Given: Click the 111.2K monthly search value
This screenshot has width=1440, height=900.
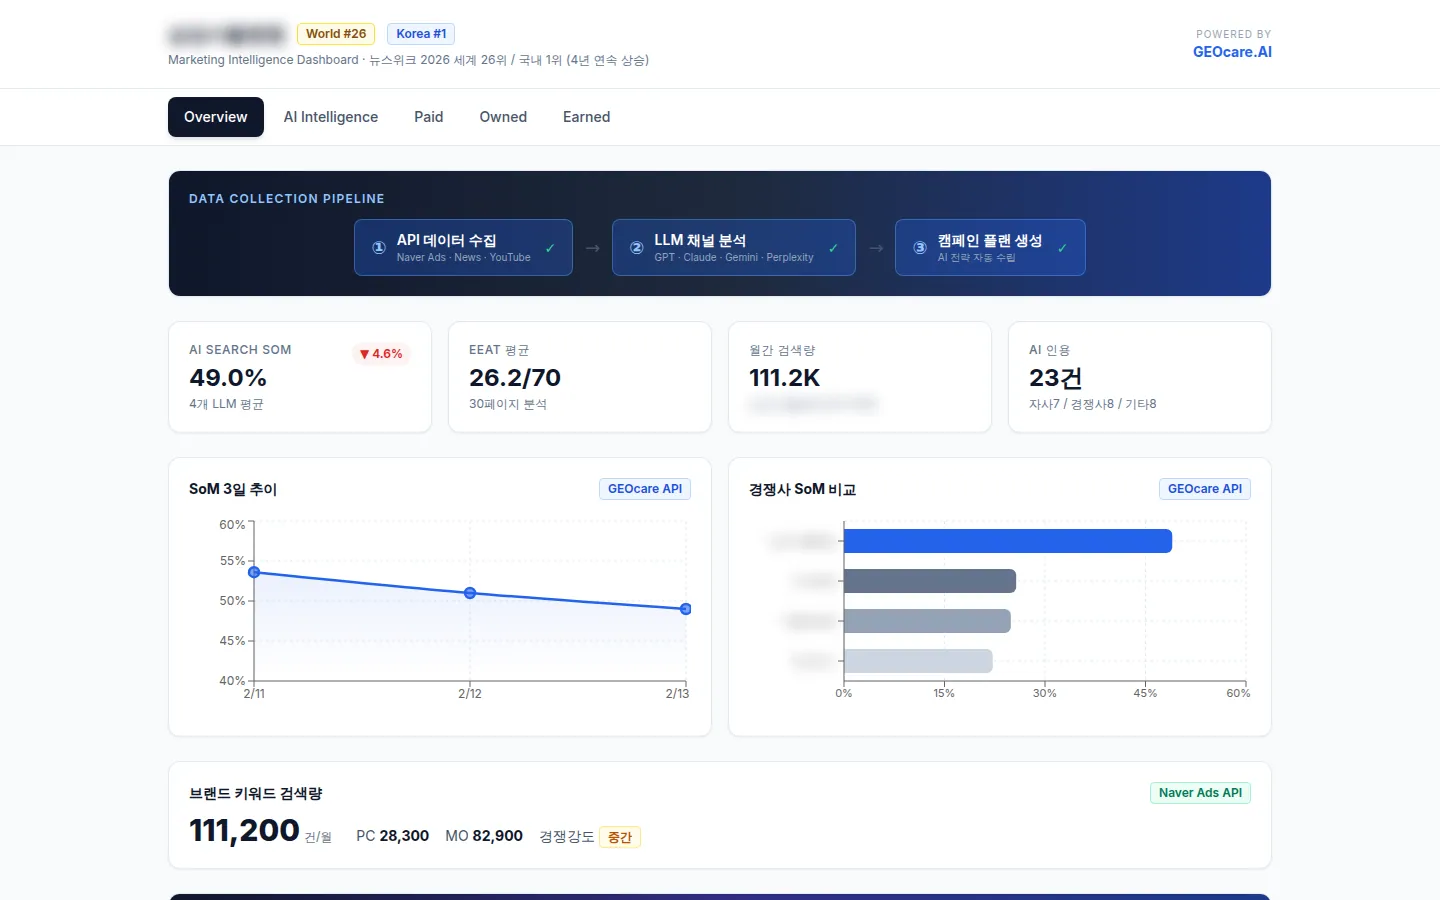Looking at the screenshot, I should (x=785, y=378).
